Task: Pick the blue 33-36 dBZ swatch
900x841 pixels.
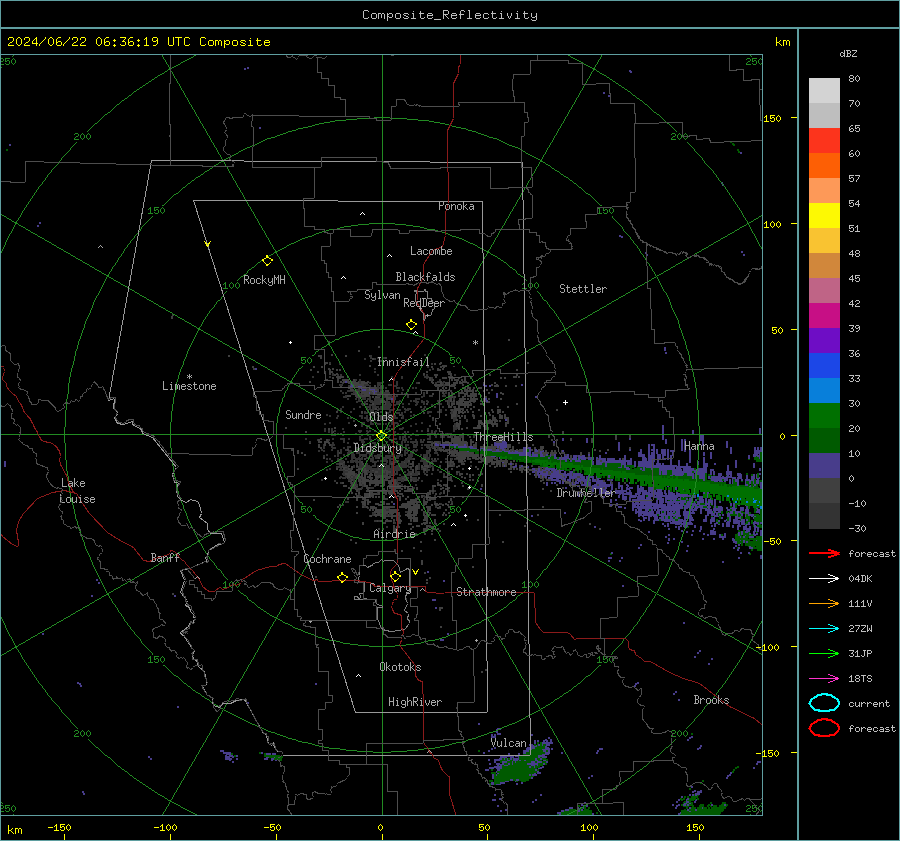Action: coord(824,365)
